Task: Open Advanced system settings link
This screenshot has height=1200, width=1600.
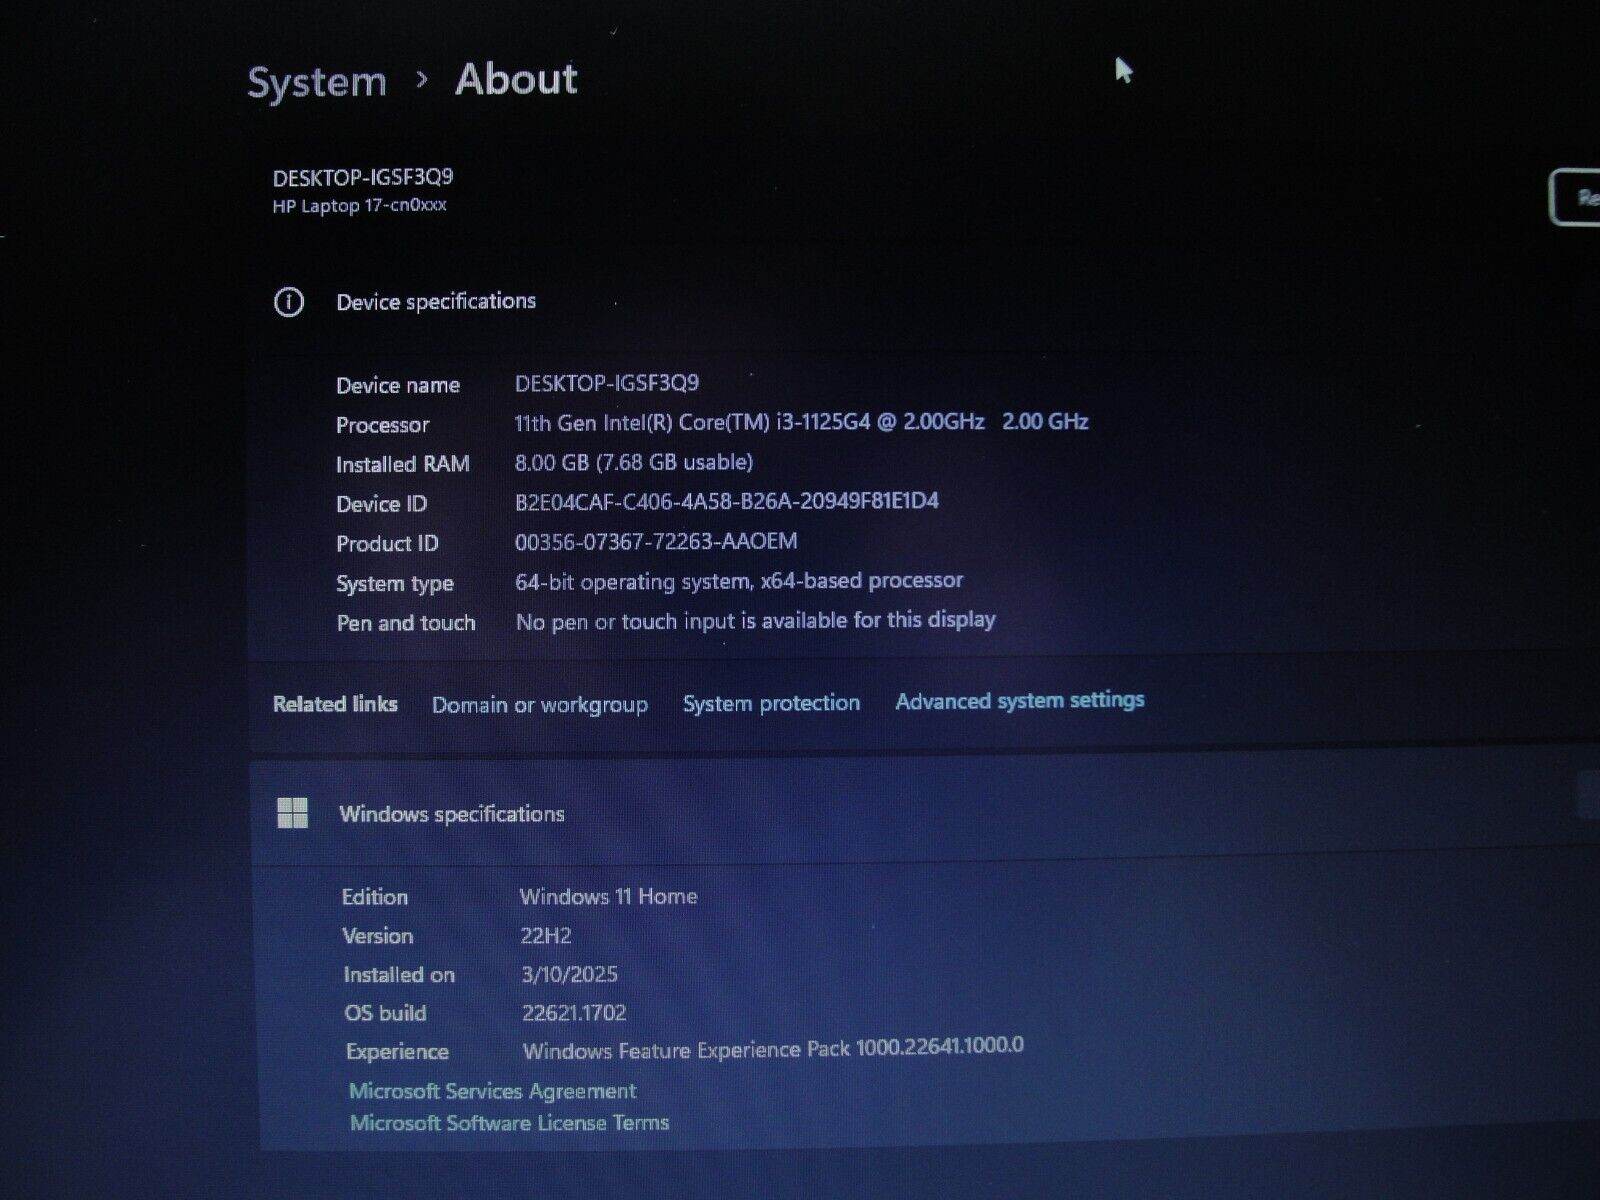Action: tap(1019, 701)
